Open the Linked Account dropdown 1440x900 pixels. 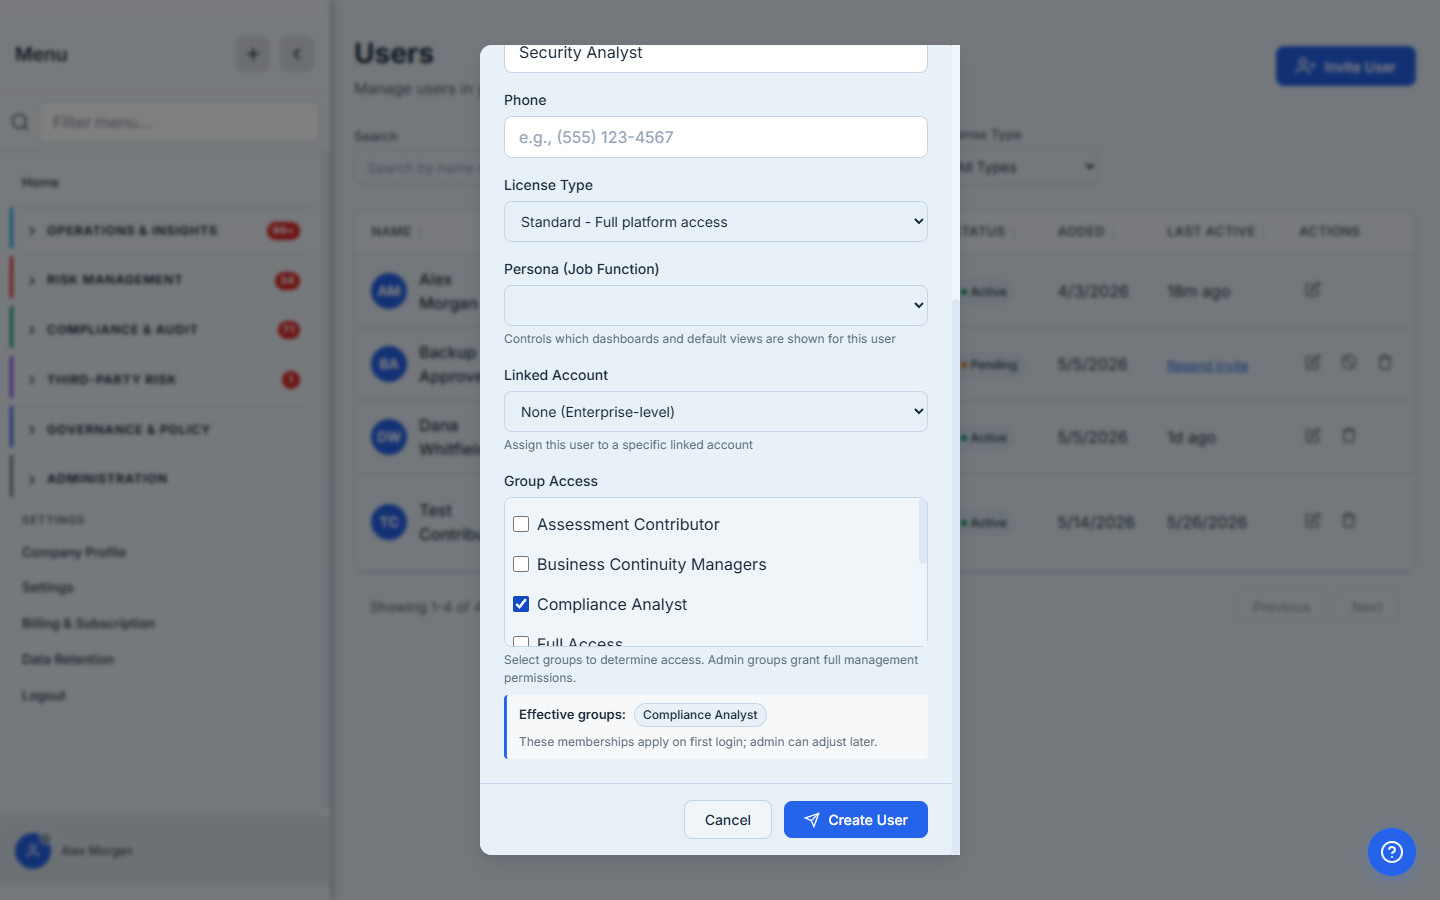(x=716, y=411)
